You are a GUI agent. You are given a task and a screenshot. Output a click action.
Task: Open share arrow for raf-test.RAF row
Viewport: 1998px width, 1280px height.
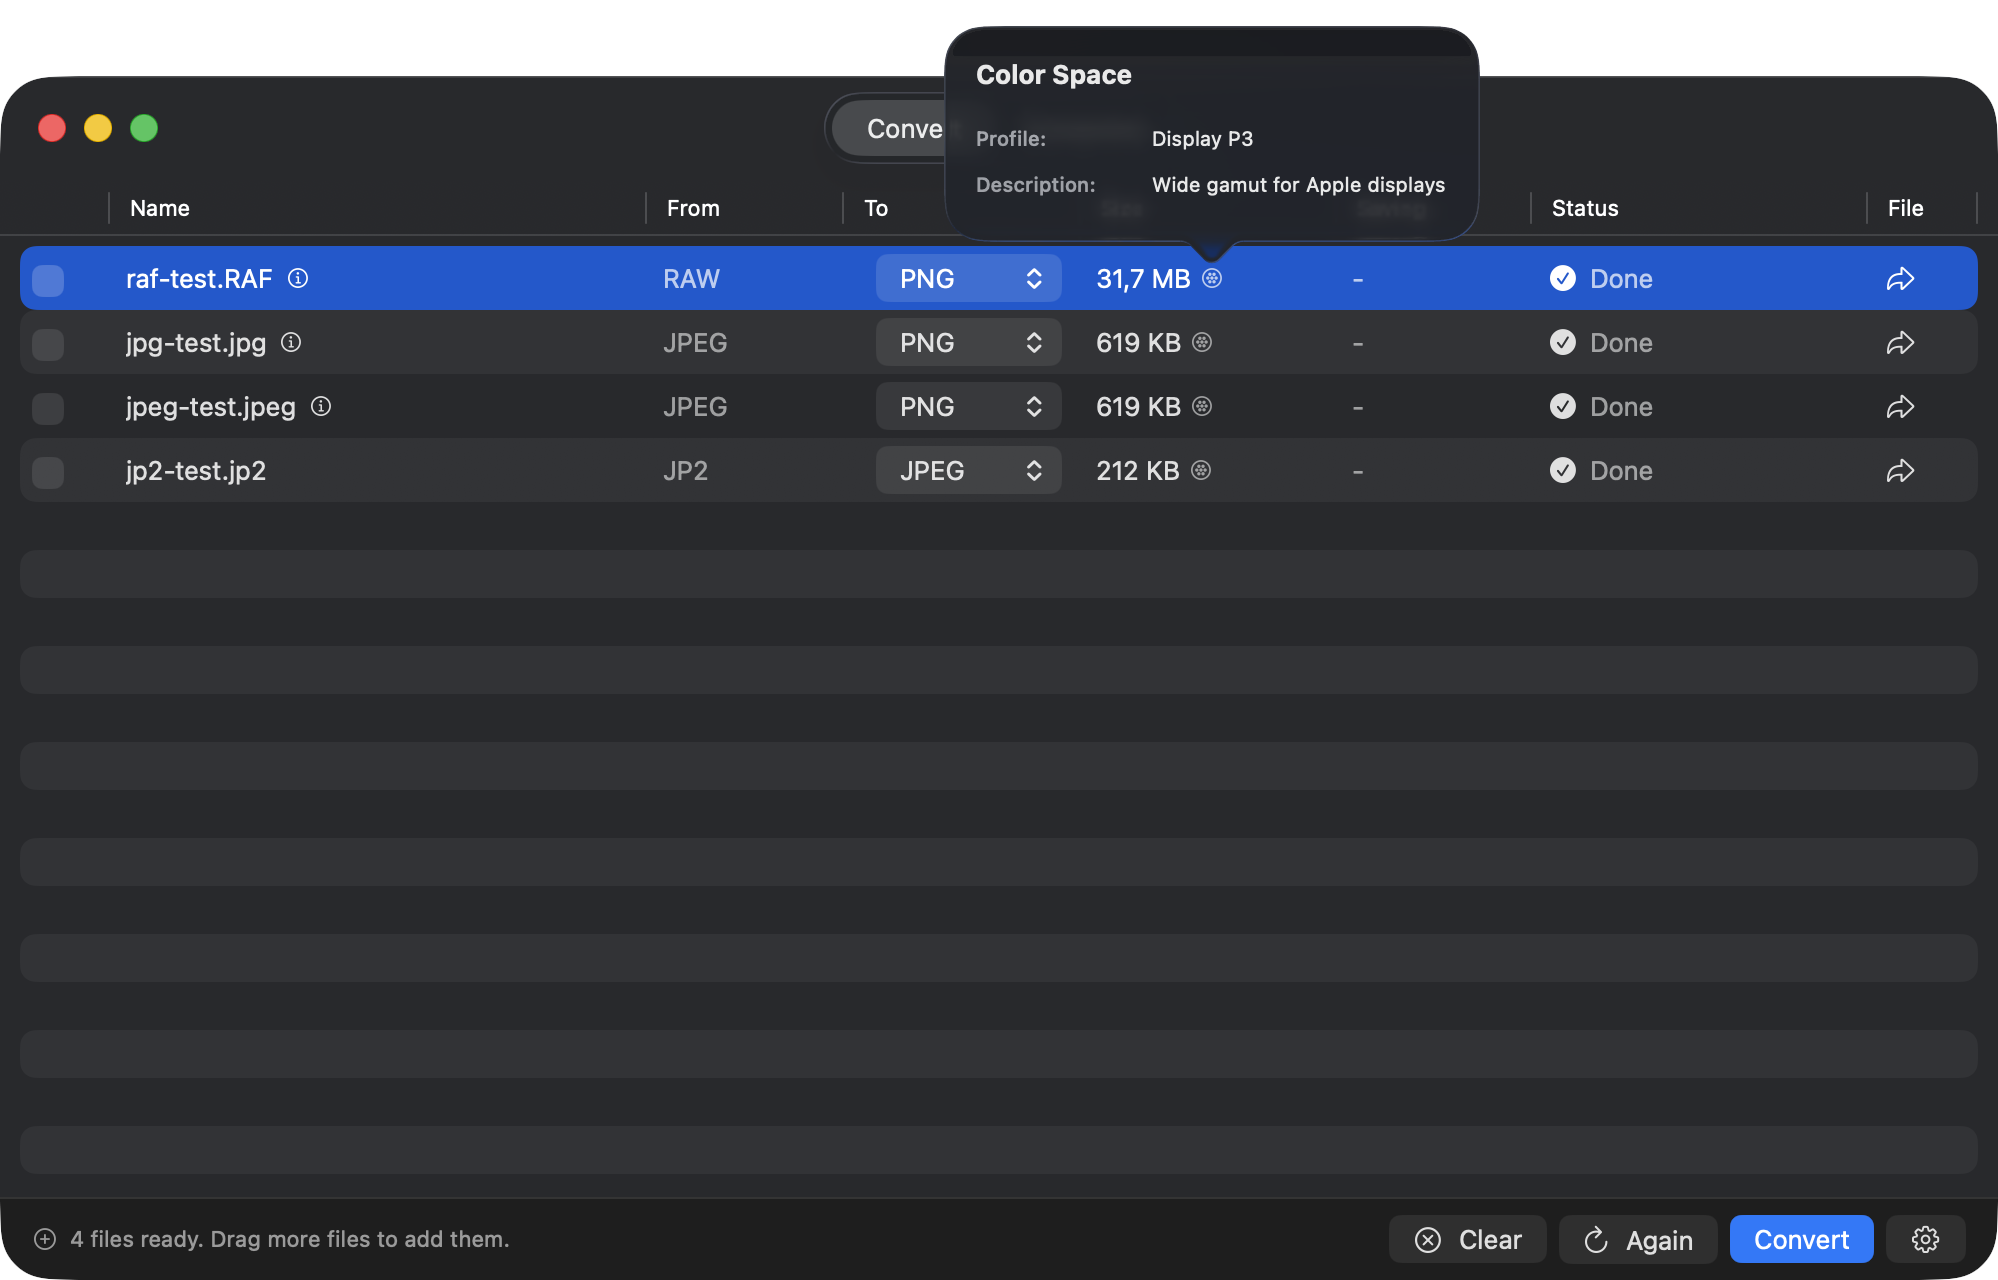[x=1900, y=279]
